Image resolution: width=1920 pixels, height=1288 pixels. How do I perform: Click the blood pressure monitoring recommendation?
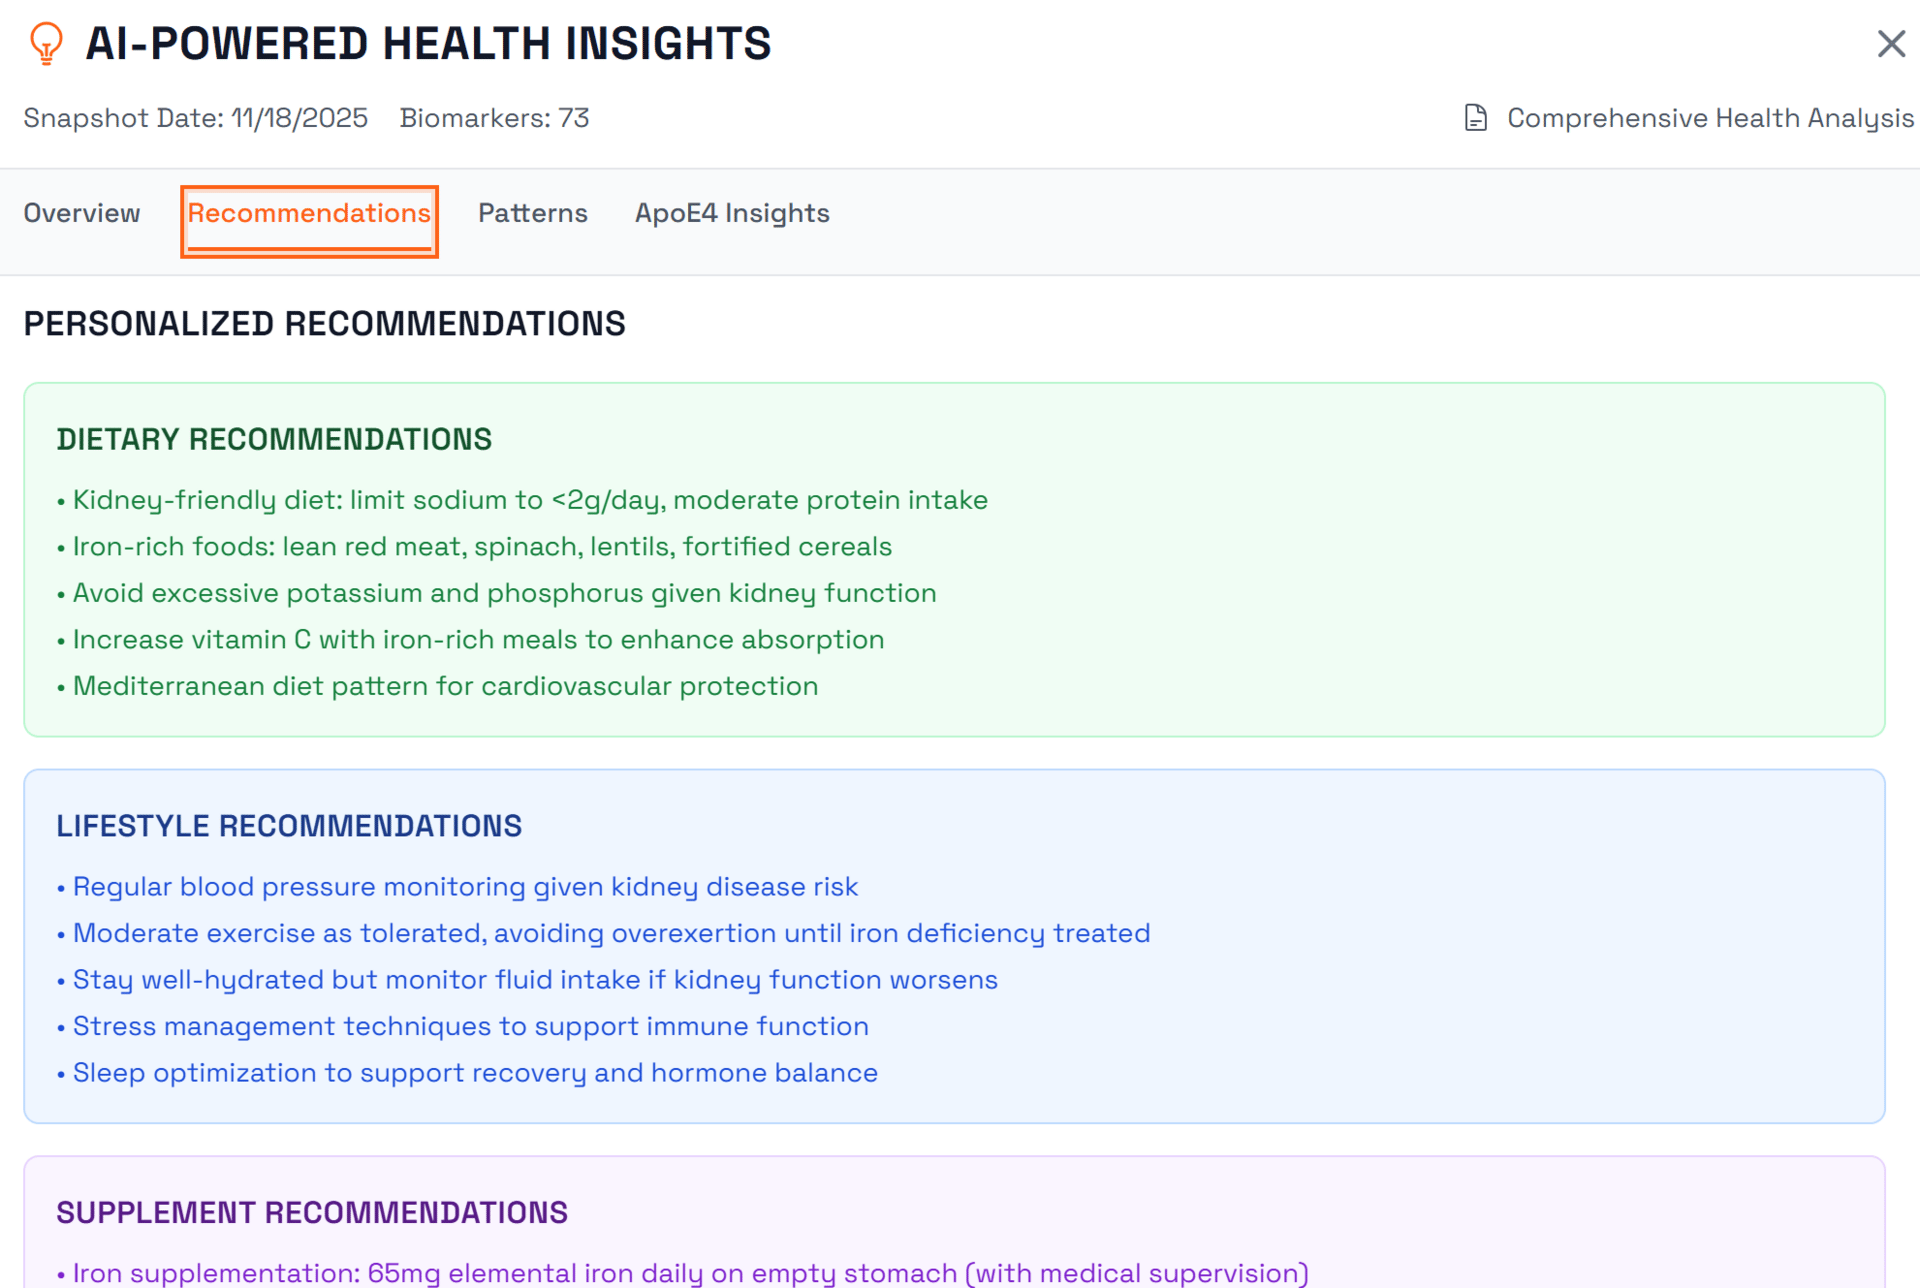click(465, 887)
